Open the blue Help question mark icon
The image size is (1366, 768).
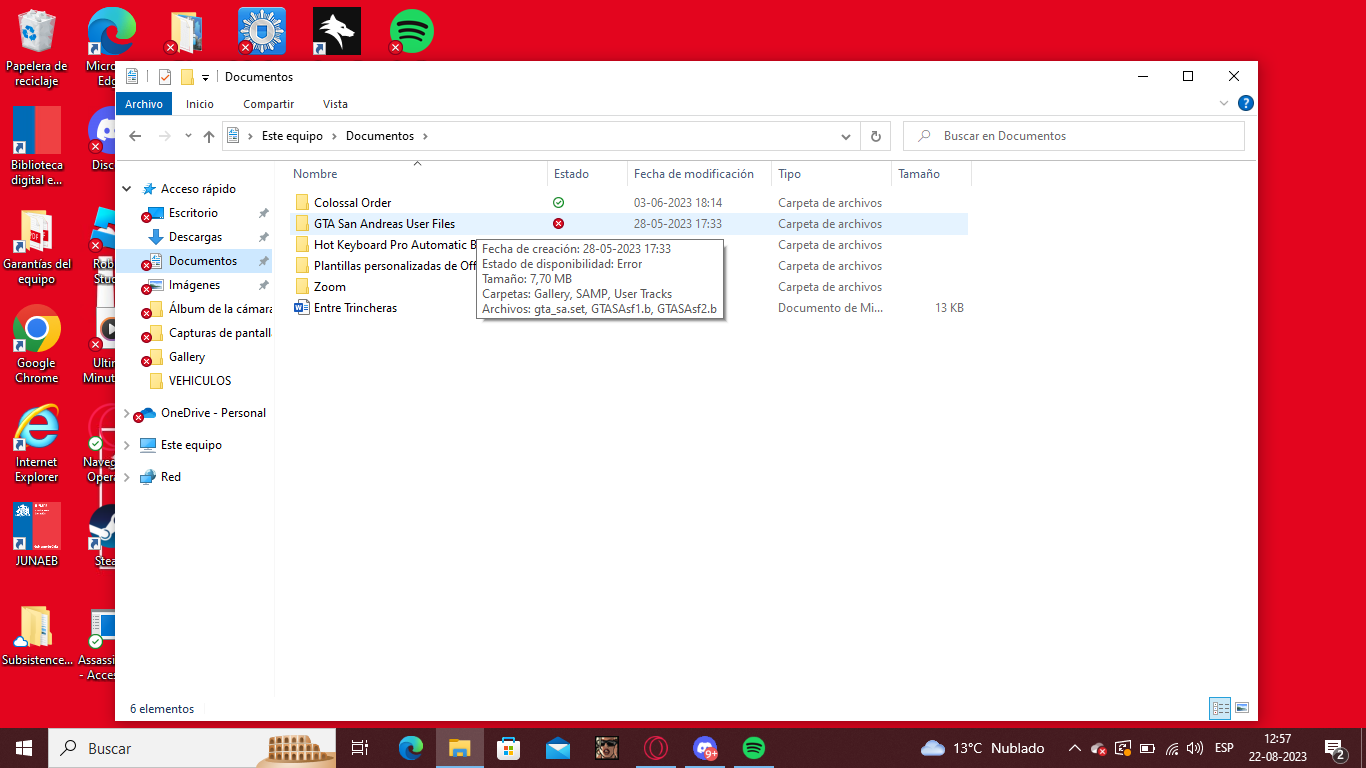point(1245,103)
